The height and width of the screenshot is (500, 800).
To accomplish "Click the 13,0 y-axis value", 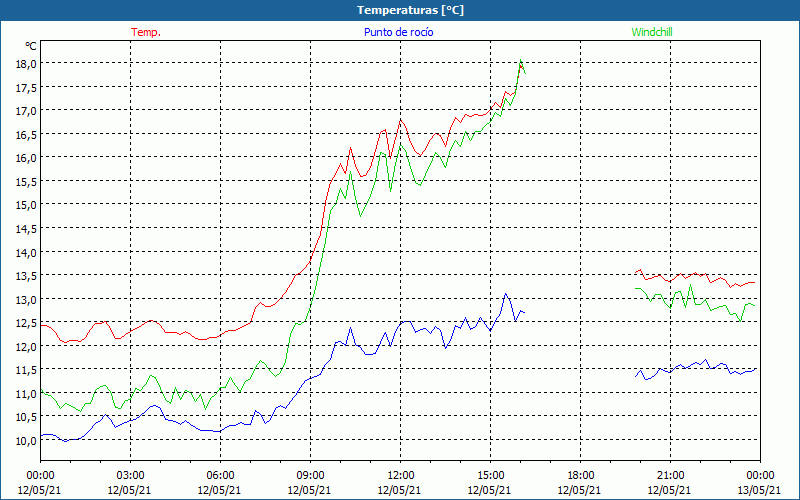I will [26, 299].
